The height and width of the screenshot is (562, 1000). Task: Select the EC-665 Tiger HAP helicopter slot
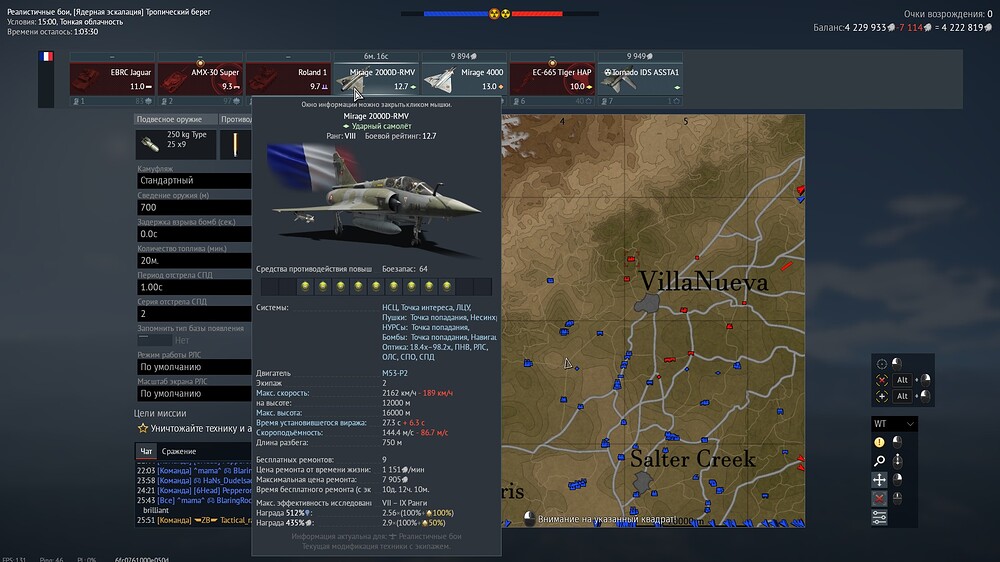[x=552, y=79]
